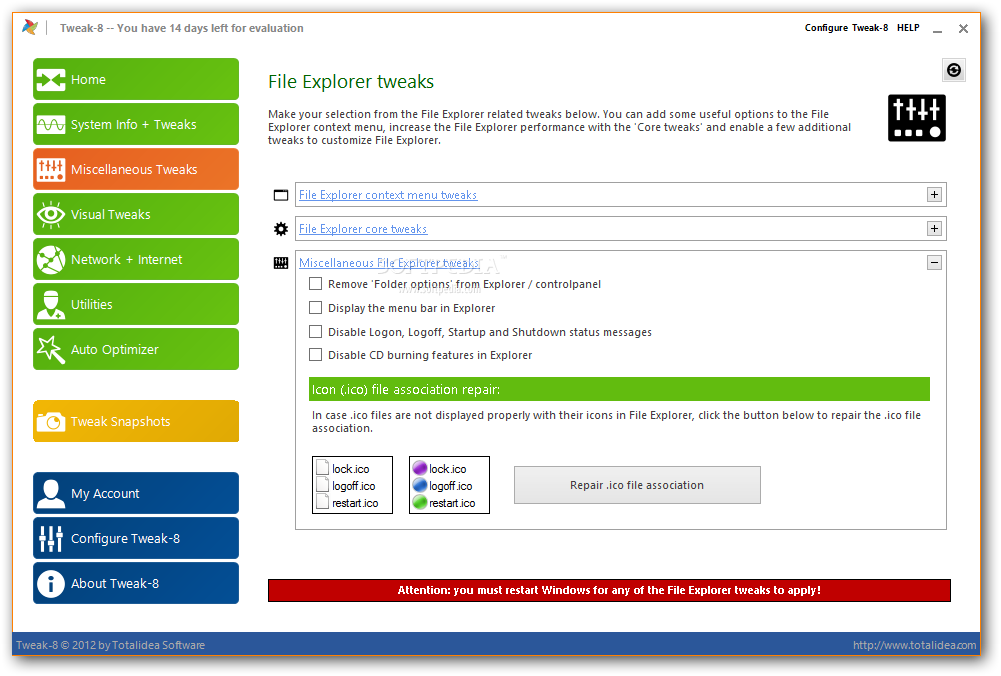Viewport: 1001px width, 676px height.
Task: Open My Account page
Action: click(x=136, y=493)
